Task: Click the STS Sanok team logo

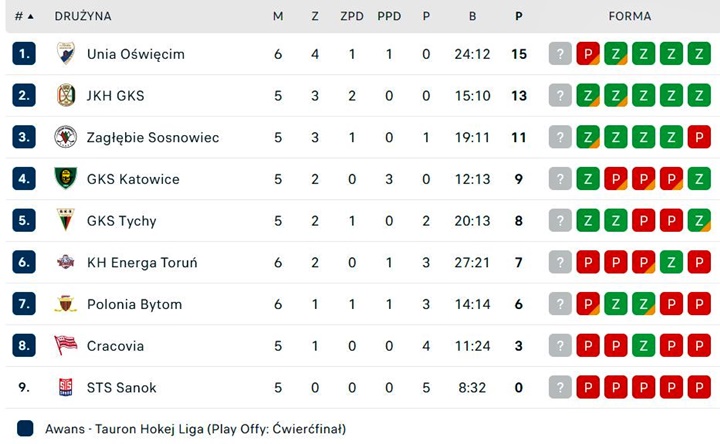Action: coord(66,388)
